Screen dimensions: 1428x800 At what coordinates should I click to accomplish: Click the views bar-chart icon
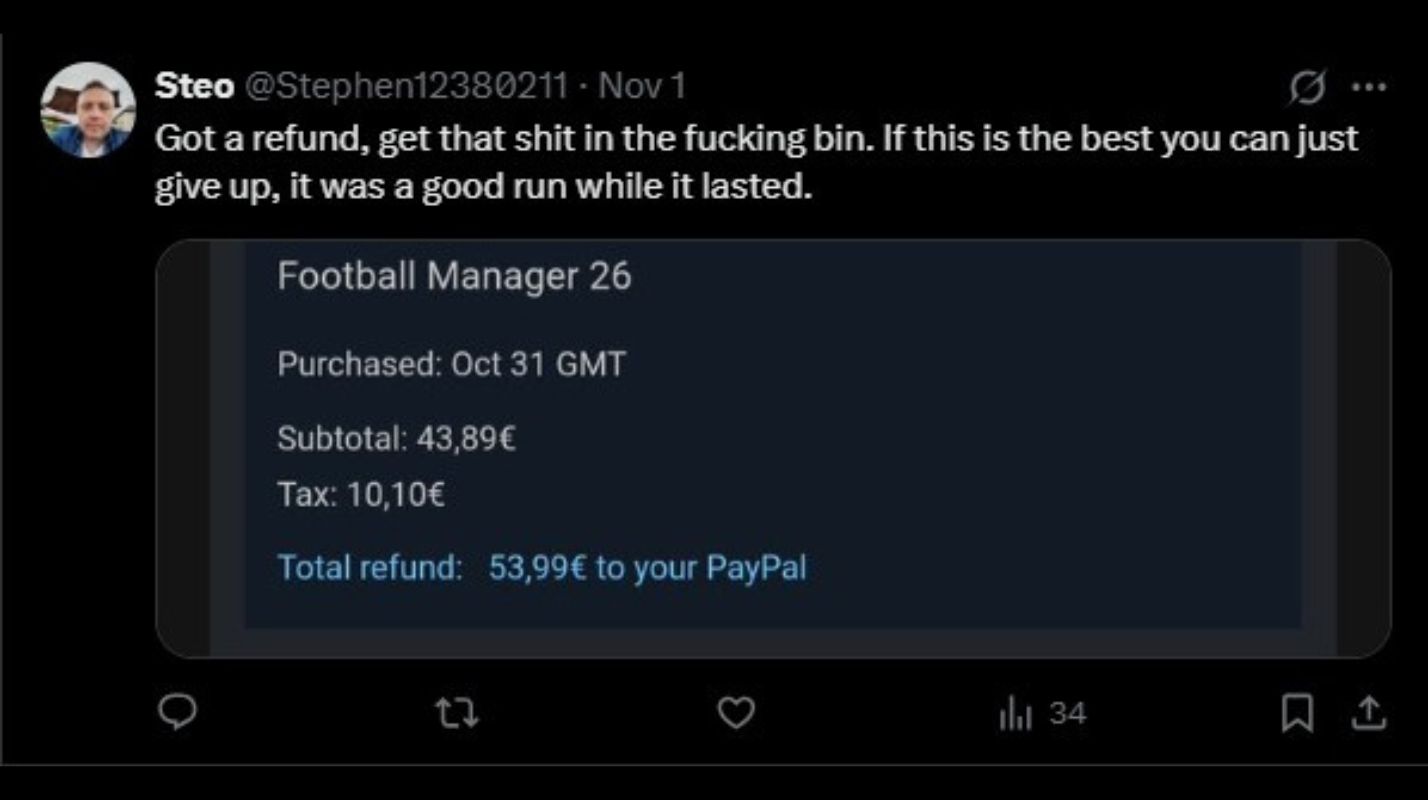tap(1014, 713)
